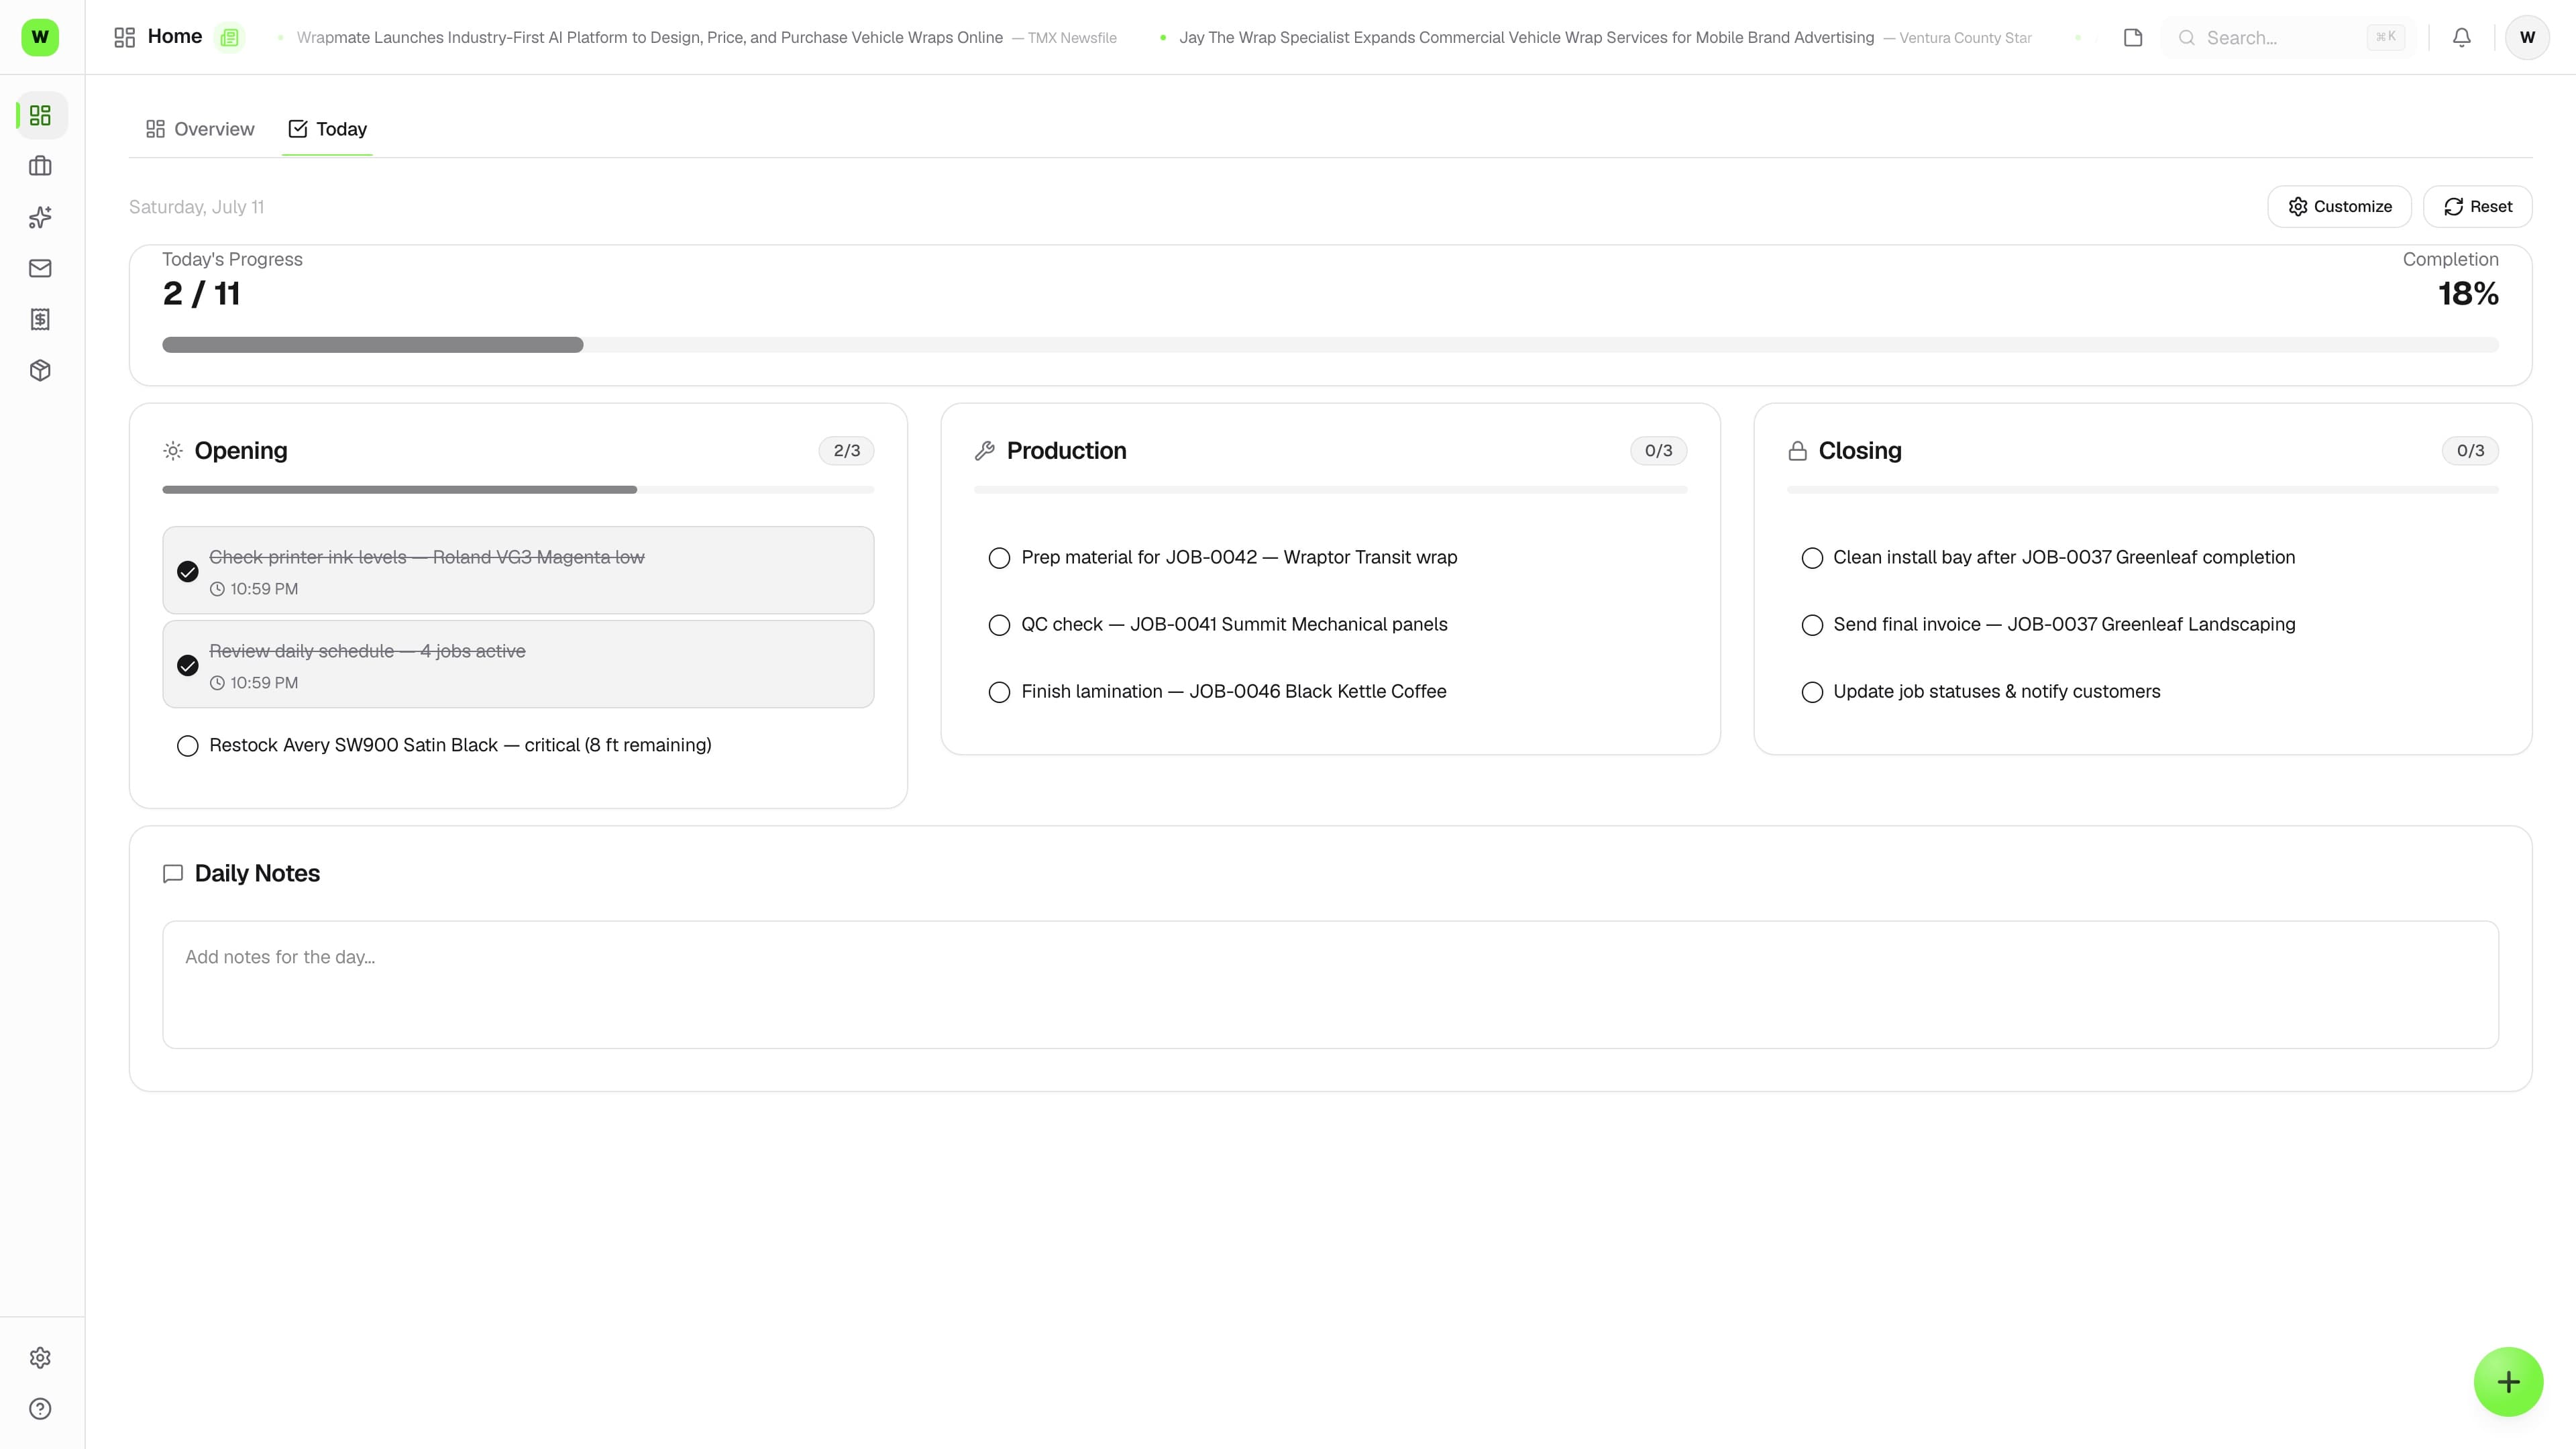Click the notes page icon in top bar

coord(2133,37)
